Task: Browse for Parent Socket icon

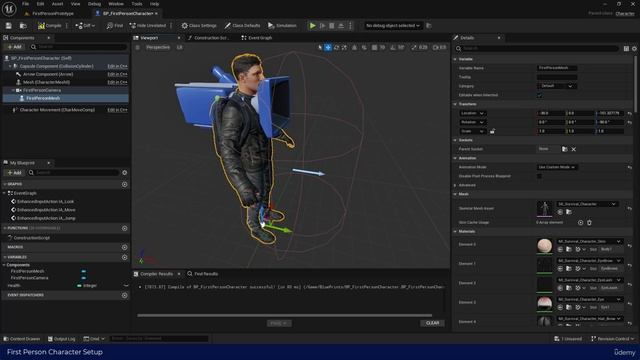Action: (564, 149)
